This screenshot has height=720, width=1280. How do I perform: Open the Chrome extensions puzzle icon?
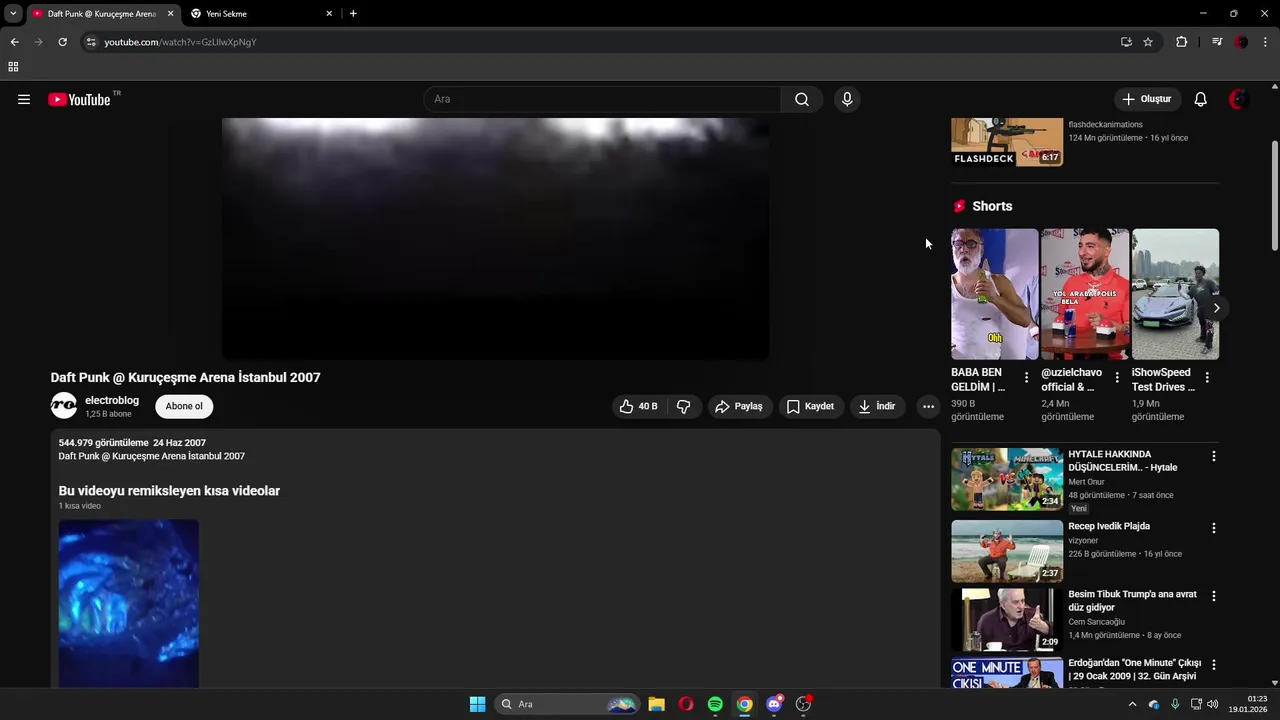[x=1182, y=42]
